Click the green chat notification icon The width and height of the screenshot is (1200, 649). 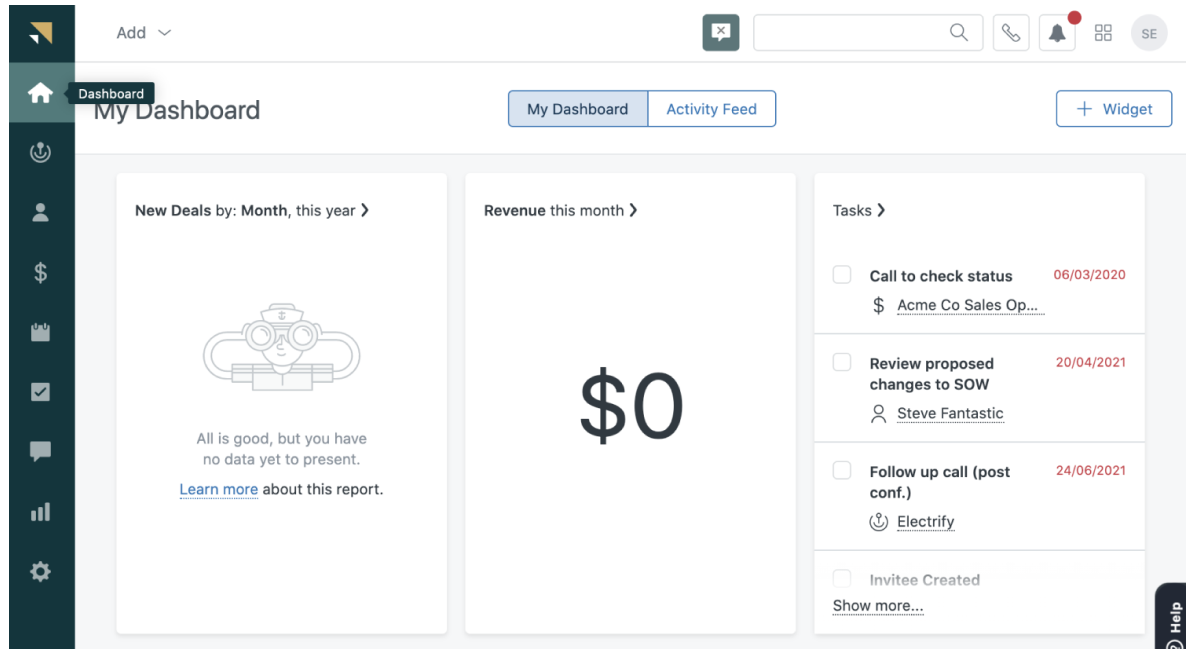pyautogui.click(x=720, y=32)
